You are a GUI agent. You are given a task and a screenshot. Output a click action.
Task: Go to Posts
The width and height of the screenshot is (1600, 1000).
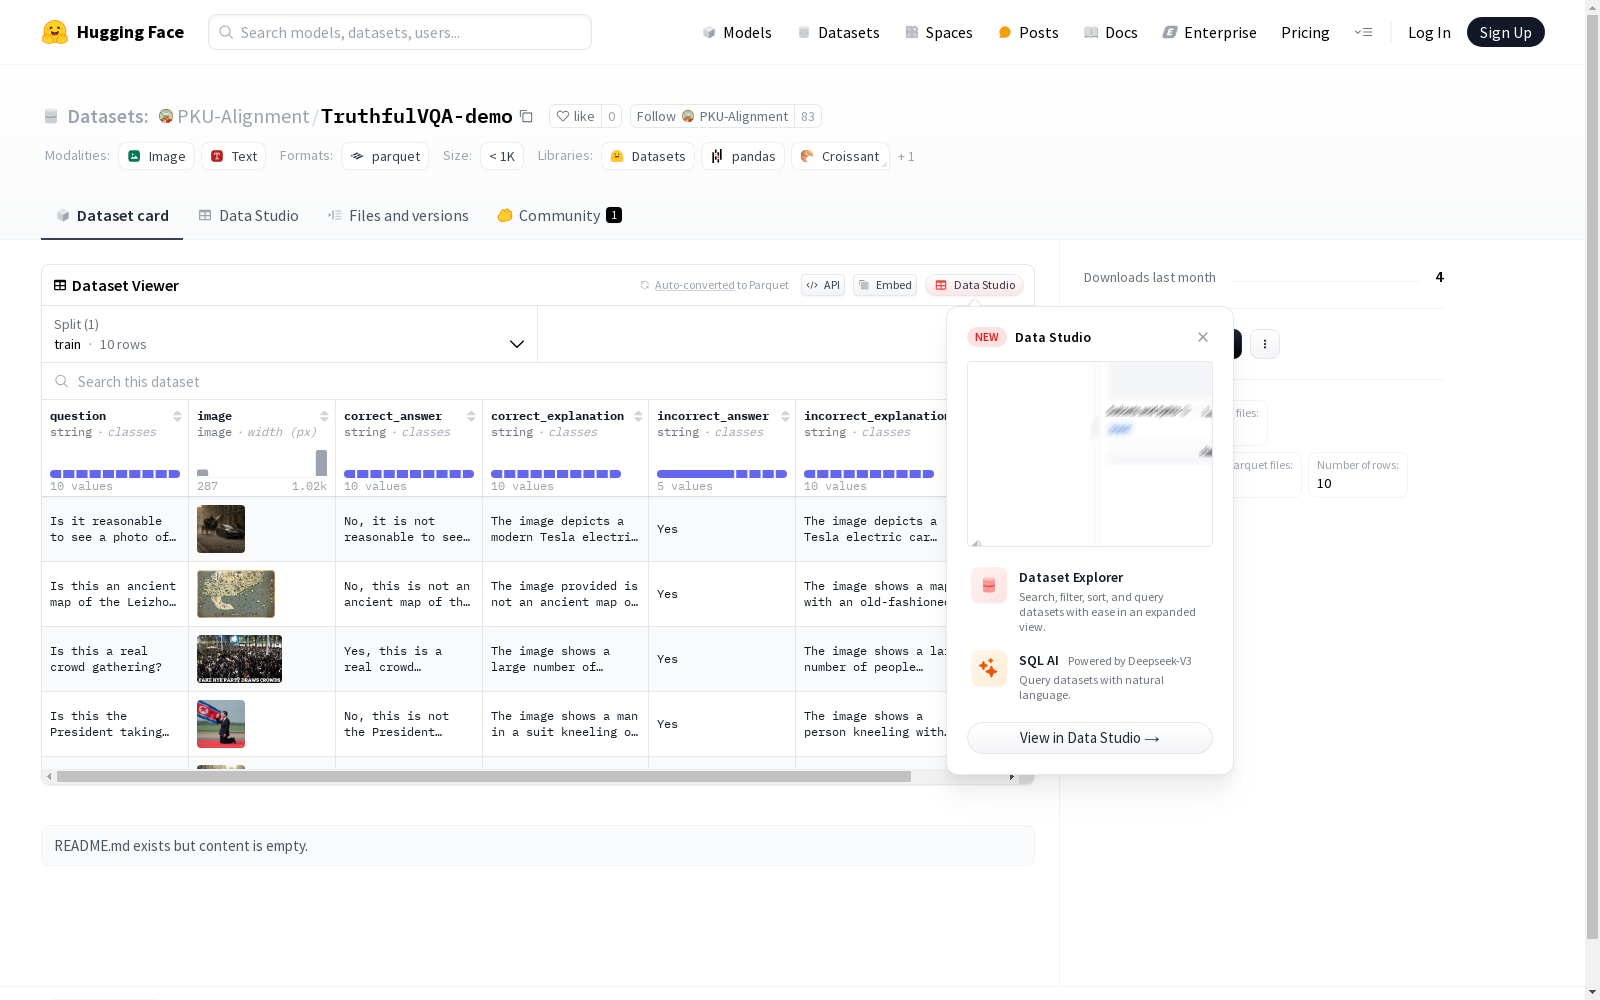click(1028, 32)
